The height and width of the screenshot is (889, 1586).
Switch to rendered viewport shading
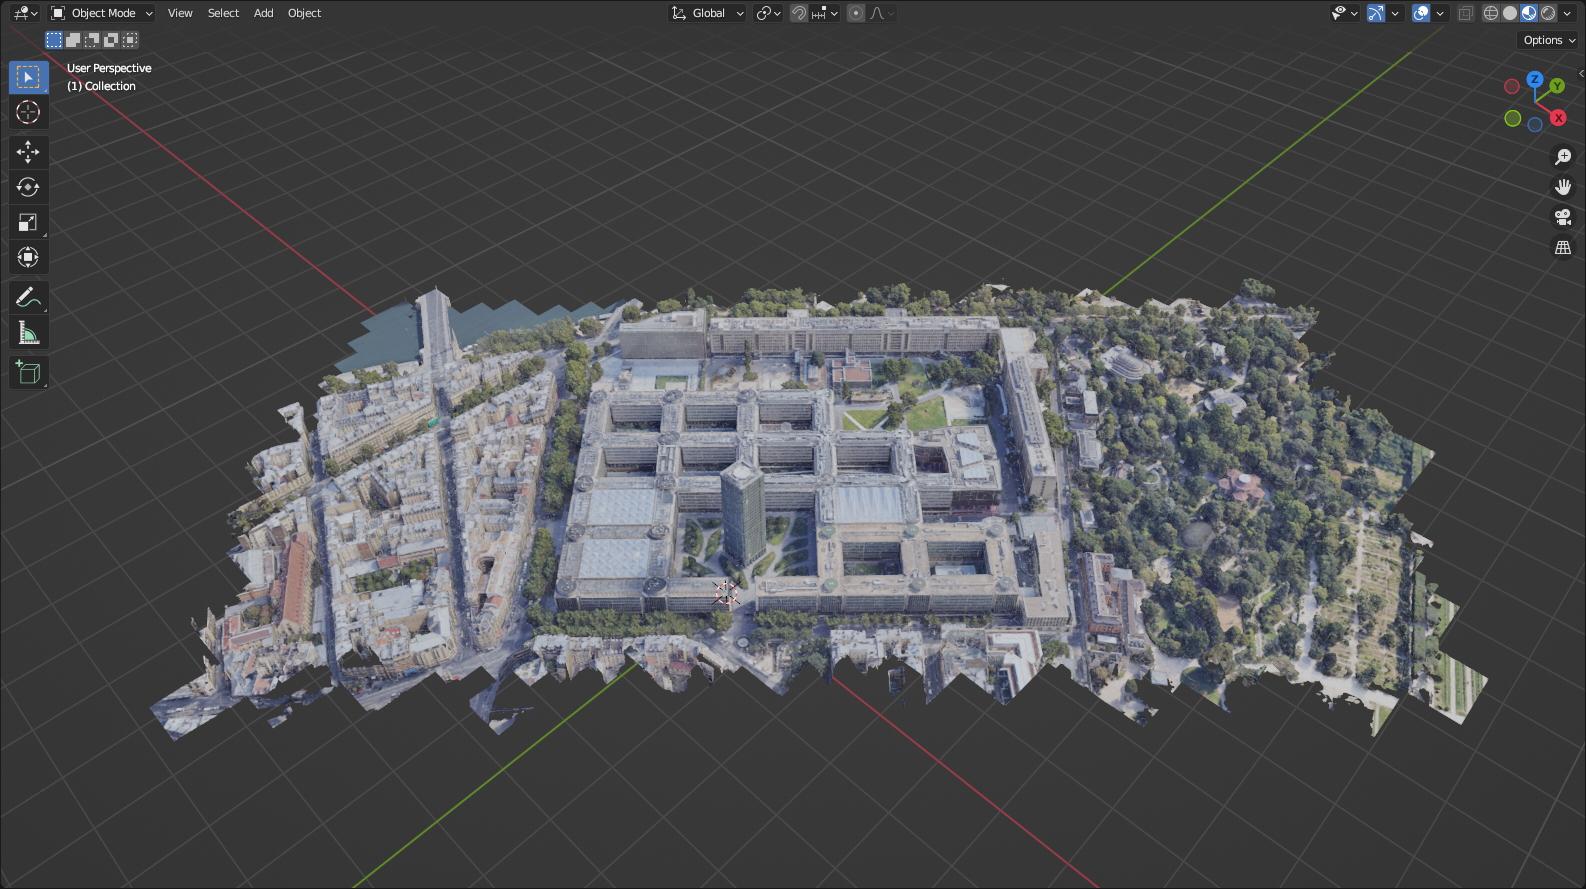(x=1548, y=13)
